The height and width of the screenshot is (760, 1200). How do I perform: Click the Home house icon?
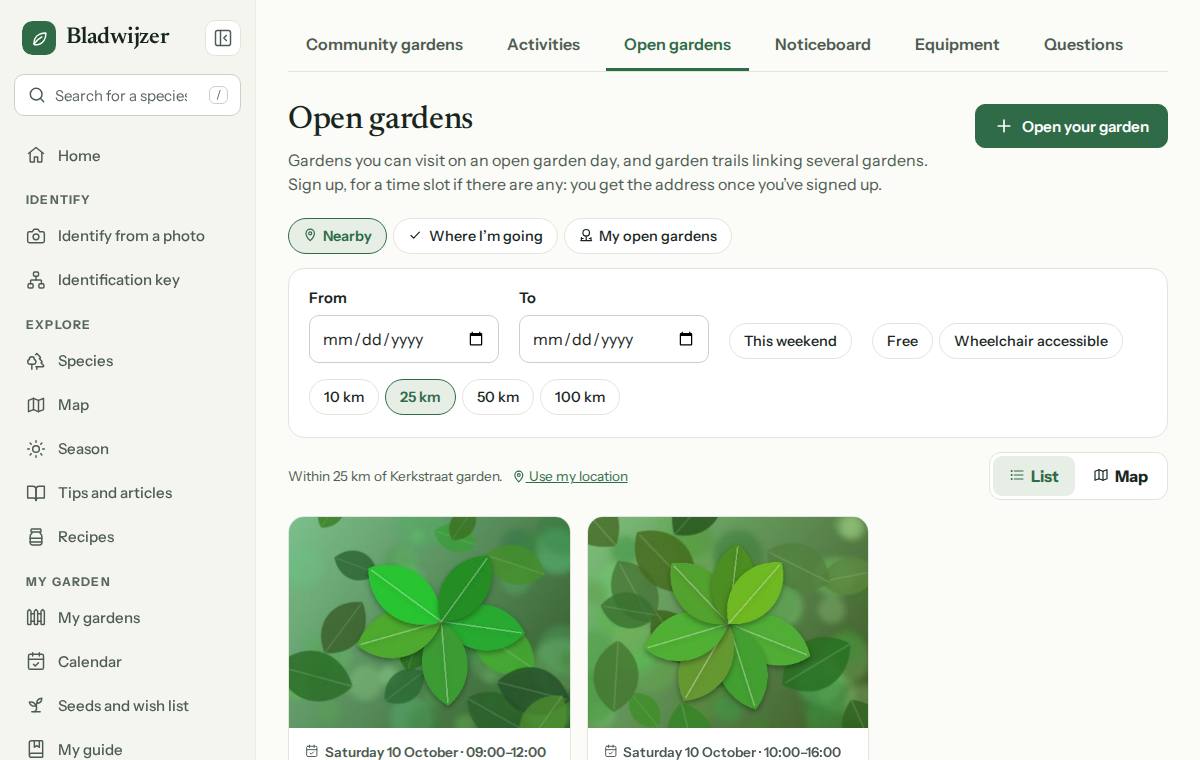pyautogui.click(x=36, y=155)
